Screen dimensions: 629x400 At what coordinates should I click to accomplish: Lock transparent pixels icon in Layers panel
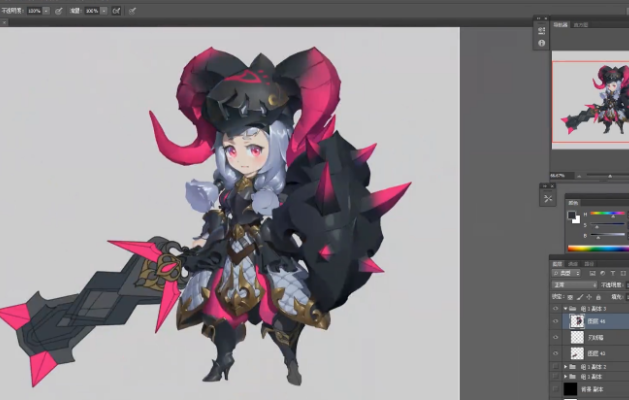click(570, 297)
